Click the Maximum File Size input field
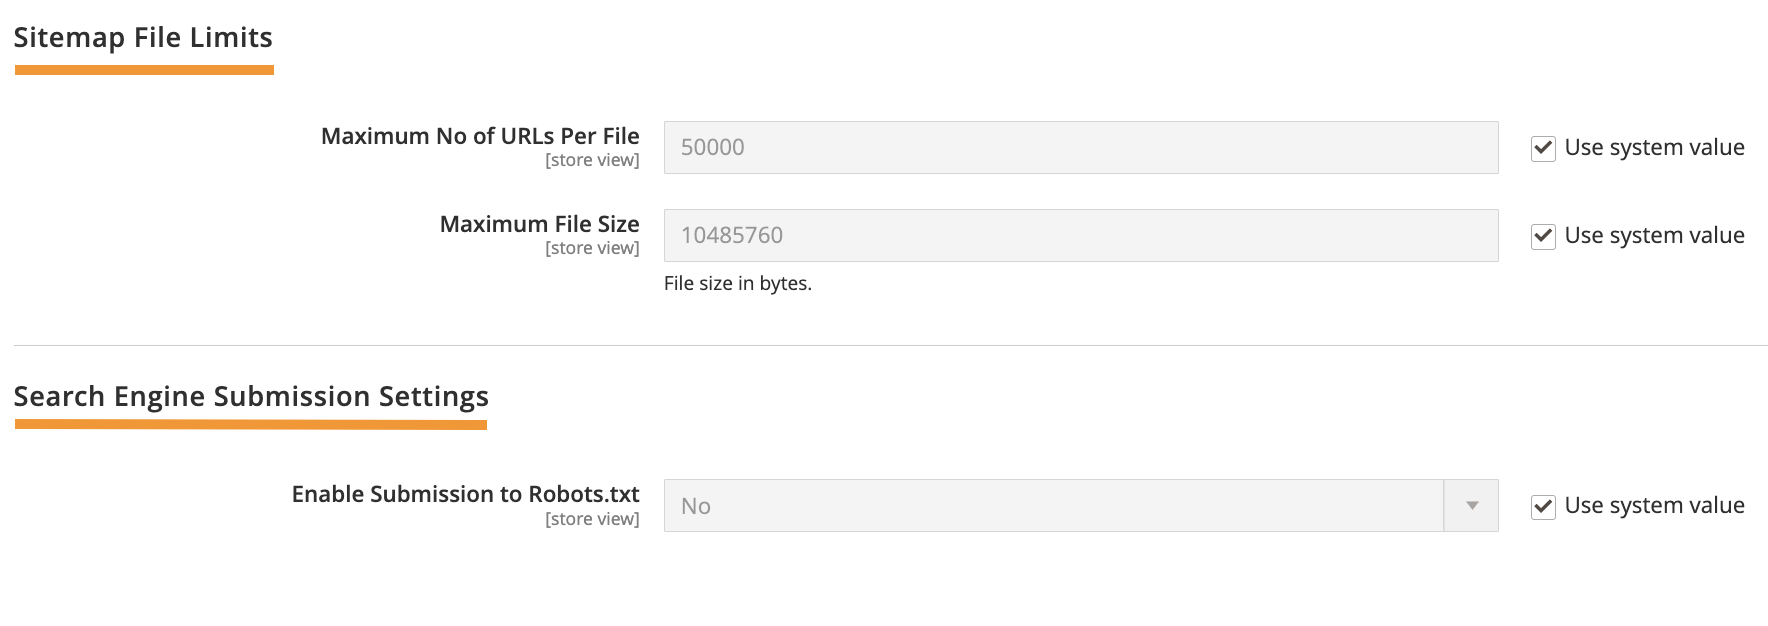This screenshot has width=1768, height=626. (x=1080, y=235)
